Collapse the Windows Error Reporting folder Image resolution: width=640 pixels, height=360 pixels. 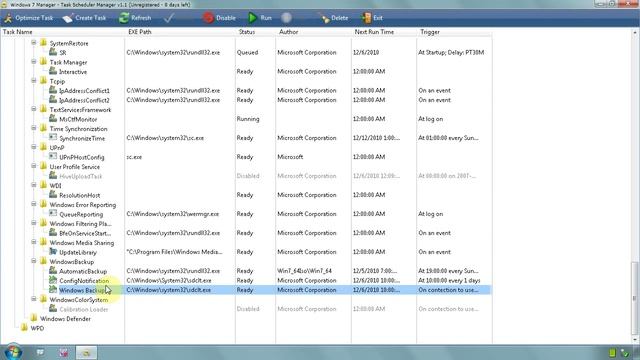(x=34, y=204)
